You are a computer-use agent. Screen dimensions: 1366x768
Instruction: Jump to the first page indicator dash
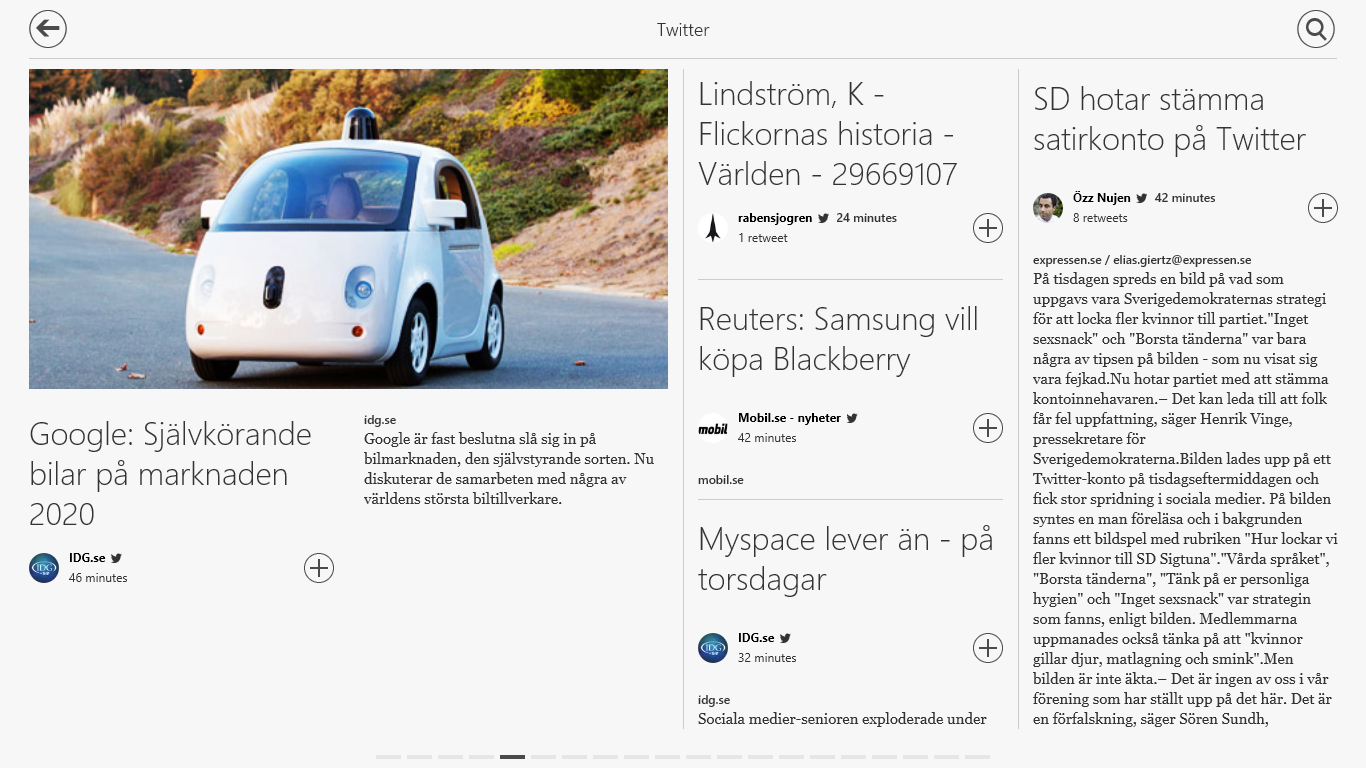click(388, 757)
